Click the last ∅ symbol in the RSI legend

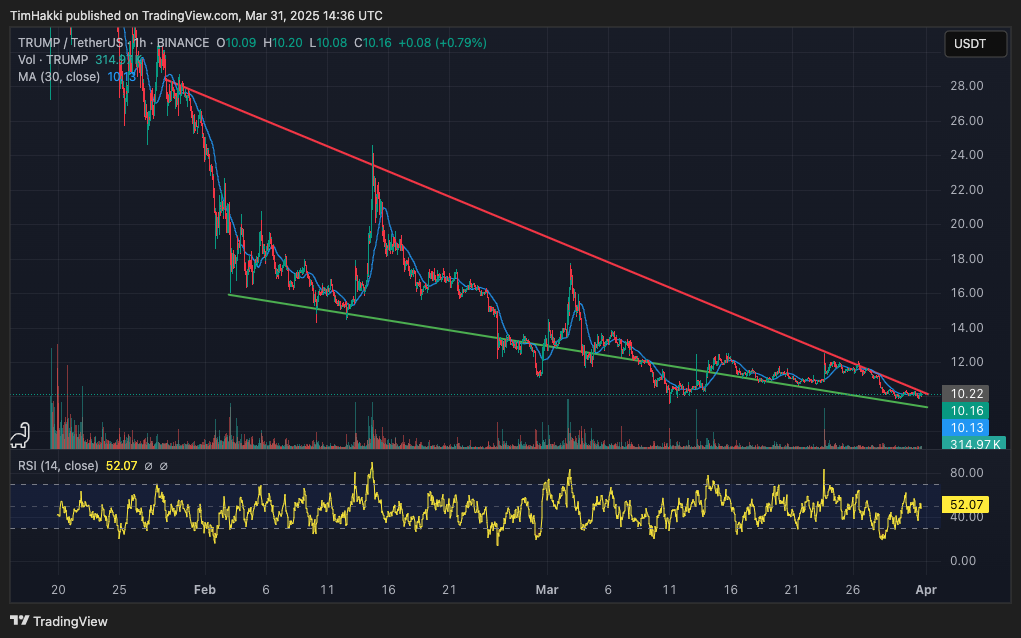pos(164,466)
